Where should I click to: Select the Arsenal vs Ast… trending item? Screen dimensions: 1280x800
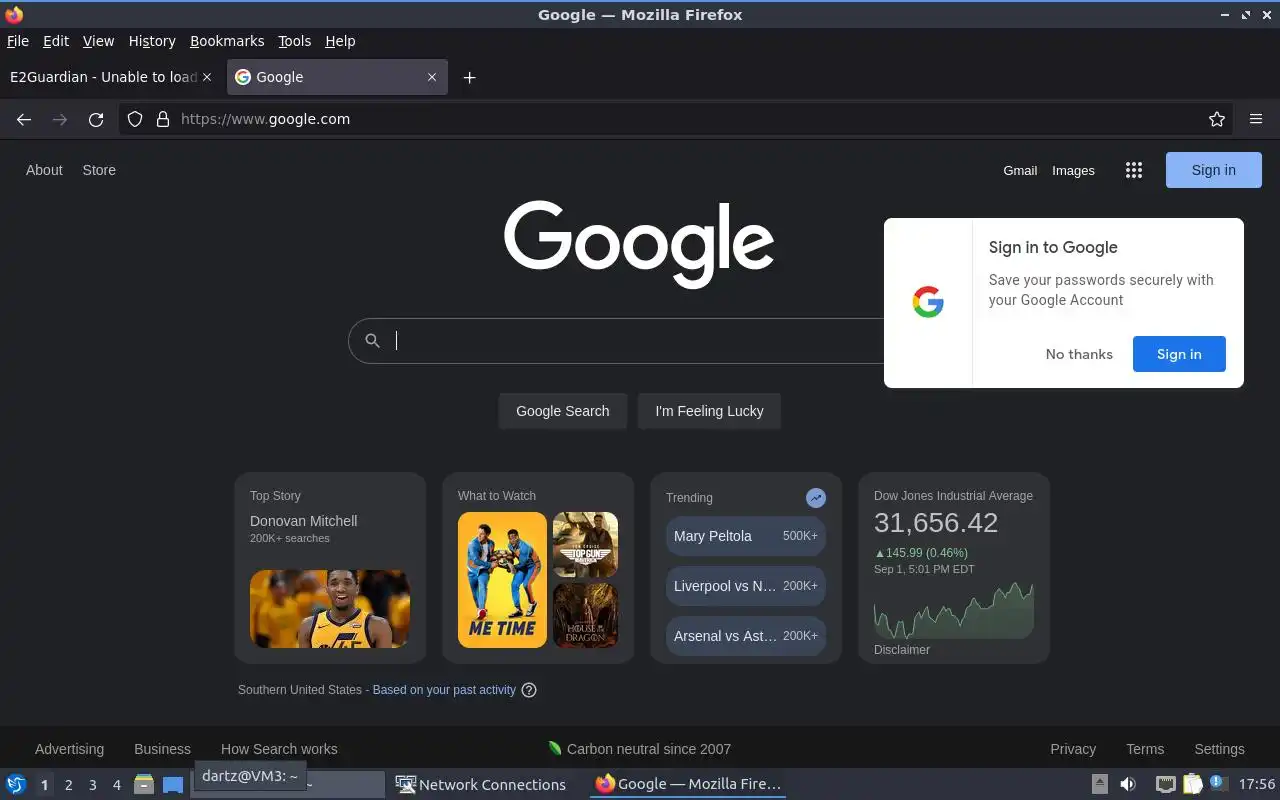tap(746, 636)
